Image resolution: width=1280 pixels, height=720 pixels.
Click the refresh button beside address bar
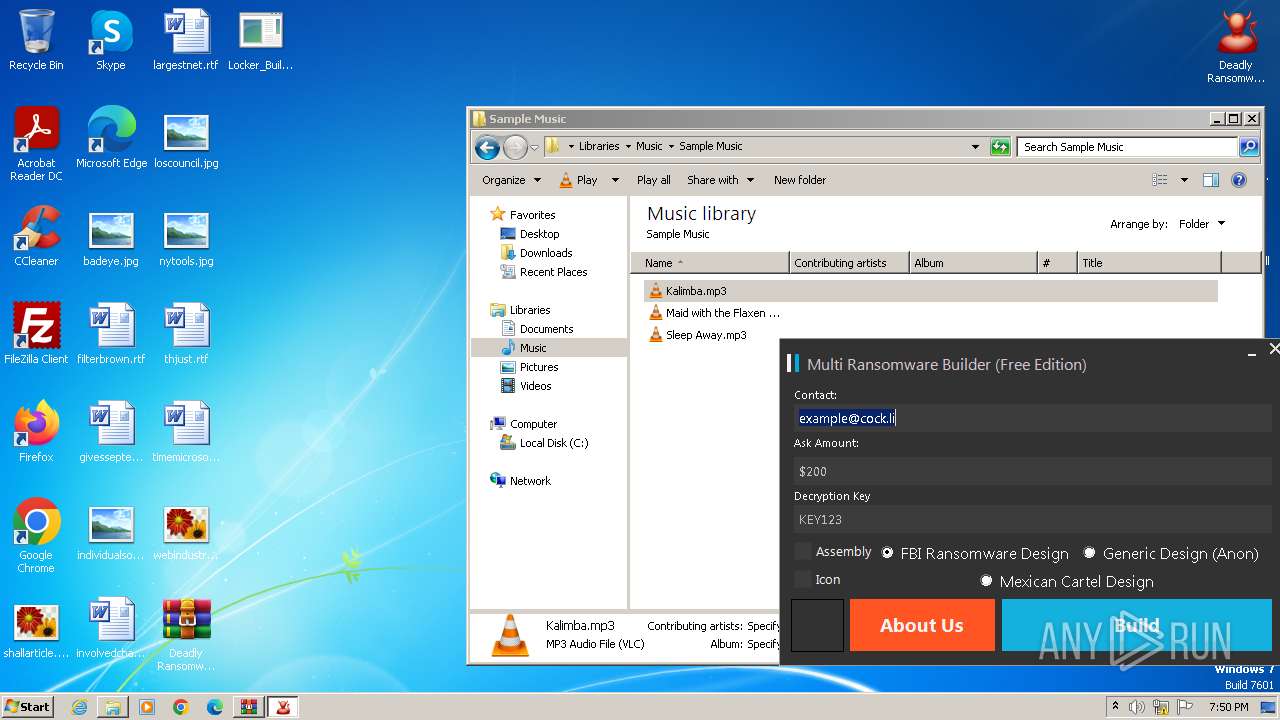(1000, 147)
